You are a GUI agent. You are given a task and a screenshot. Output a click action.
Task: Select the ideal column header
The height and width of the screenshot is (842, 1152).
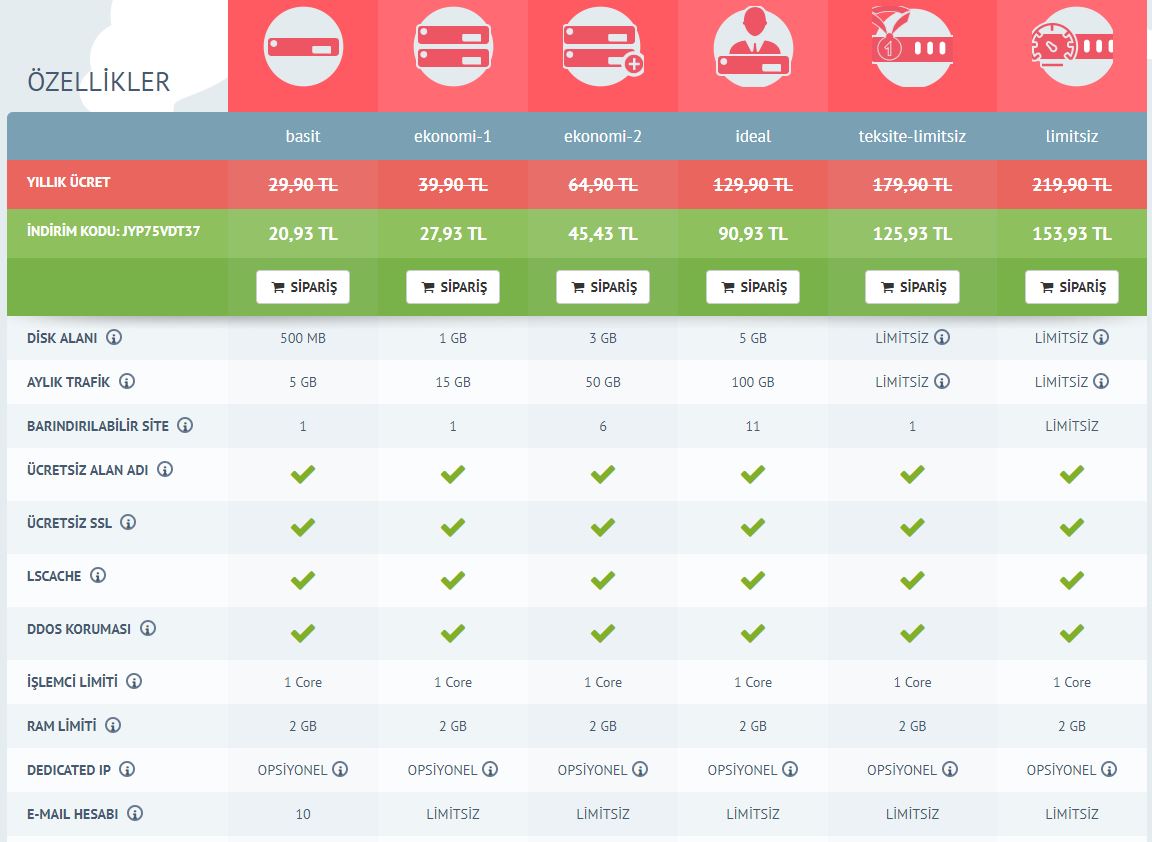click(753, 136)
